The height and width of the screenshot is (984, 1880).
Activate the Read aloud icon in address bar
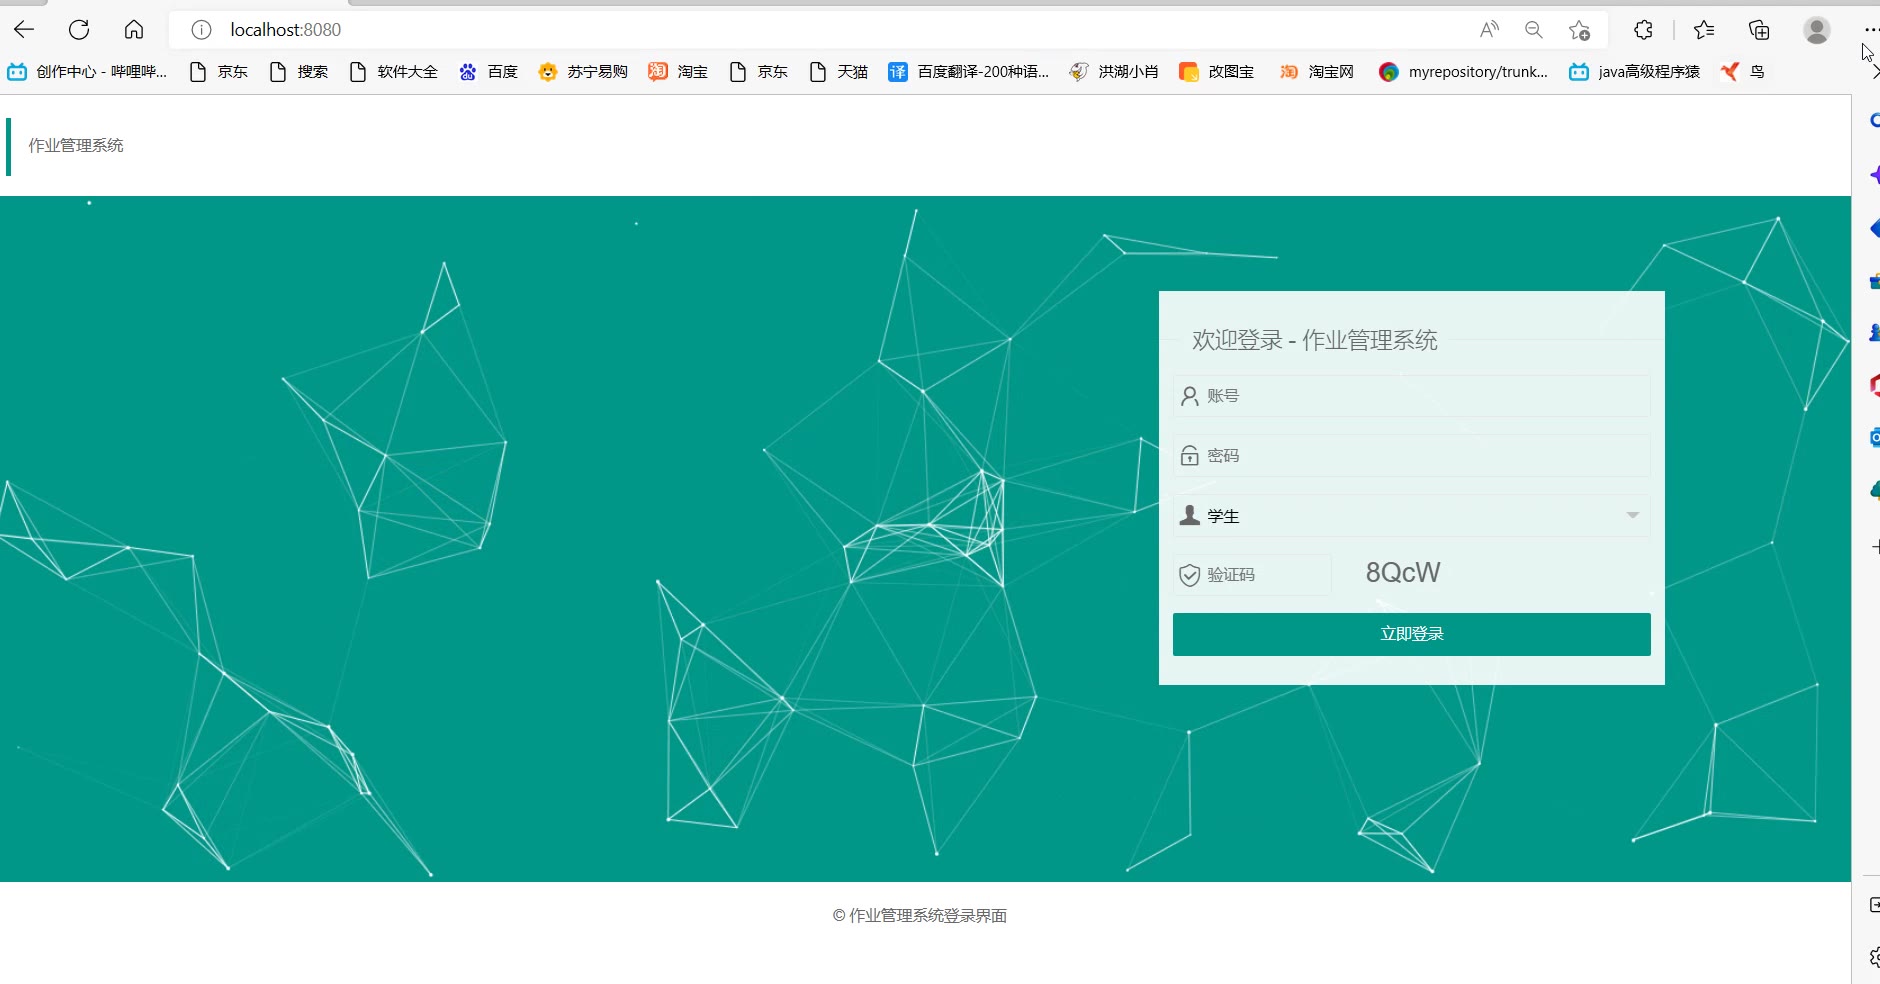coord(1489,30)
